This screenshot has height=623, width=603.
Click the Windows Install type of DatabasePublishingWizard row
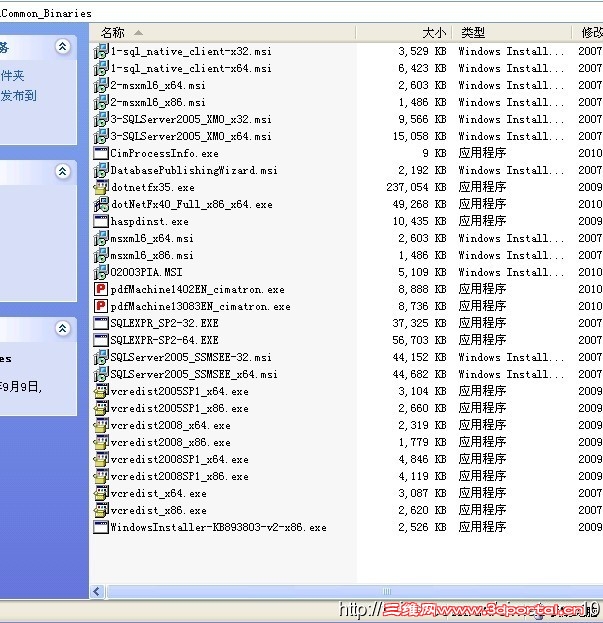click(511, 170)
